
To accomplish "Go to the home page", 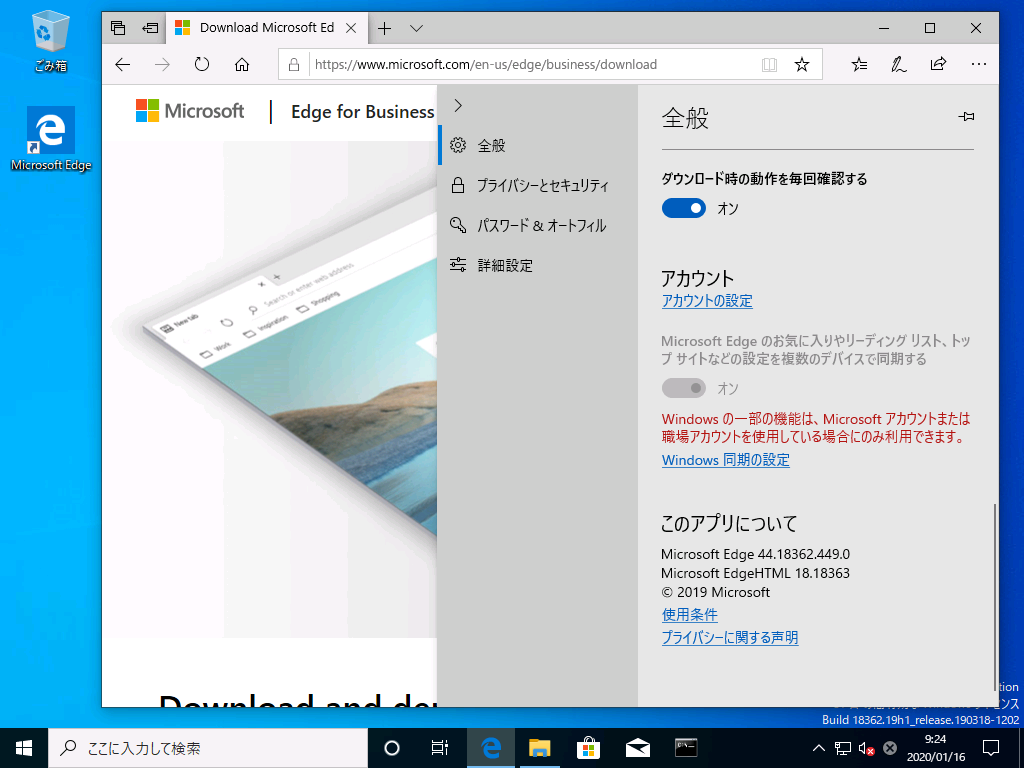I will click(242, 64).
